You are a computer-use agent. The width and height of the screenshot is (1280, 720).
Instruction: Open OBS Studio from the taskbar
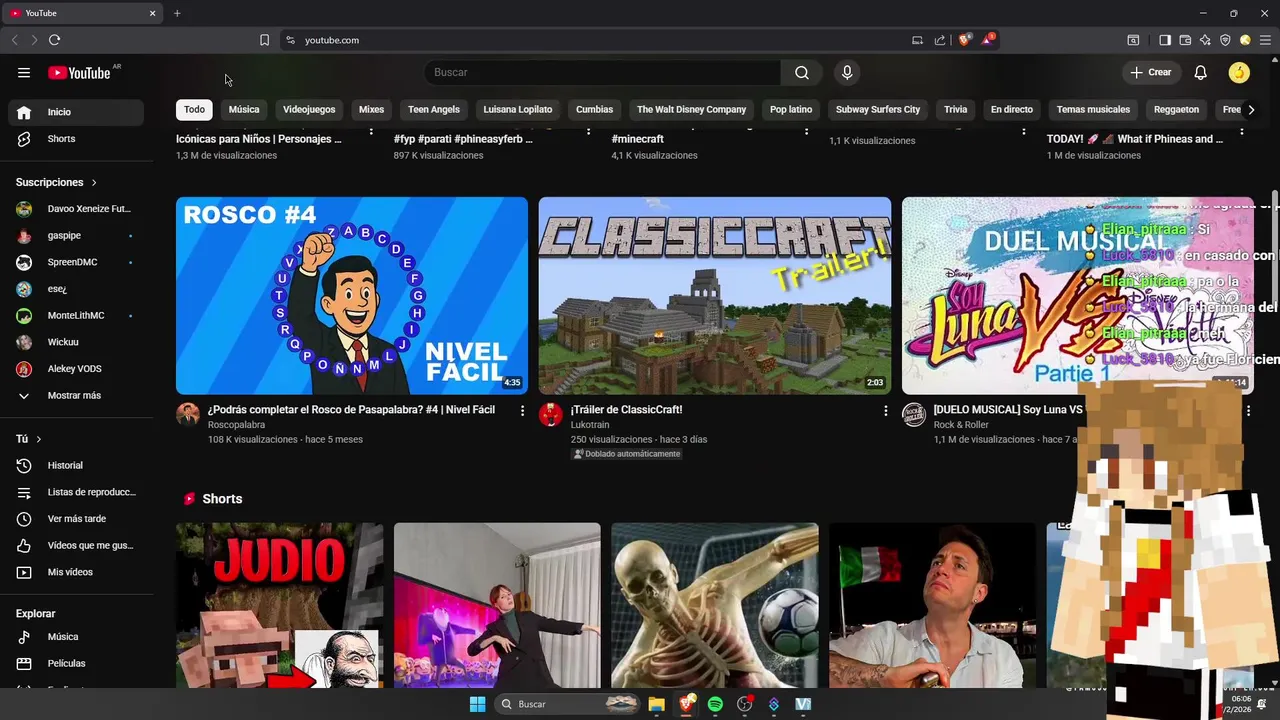744,704
